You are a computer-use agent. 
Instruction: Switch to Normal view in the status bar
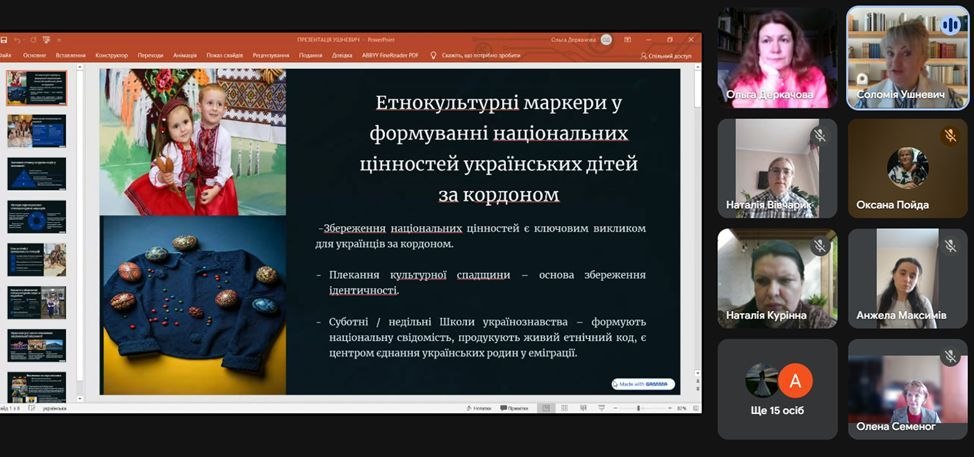pos(545,408)
